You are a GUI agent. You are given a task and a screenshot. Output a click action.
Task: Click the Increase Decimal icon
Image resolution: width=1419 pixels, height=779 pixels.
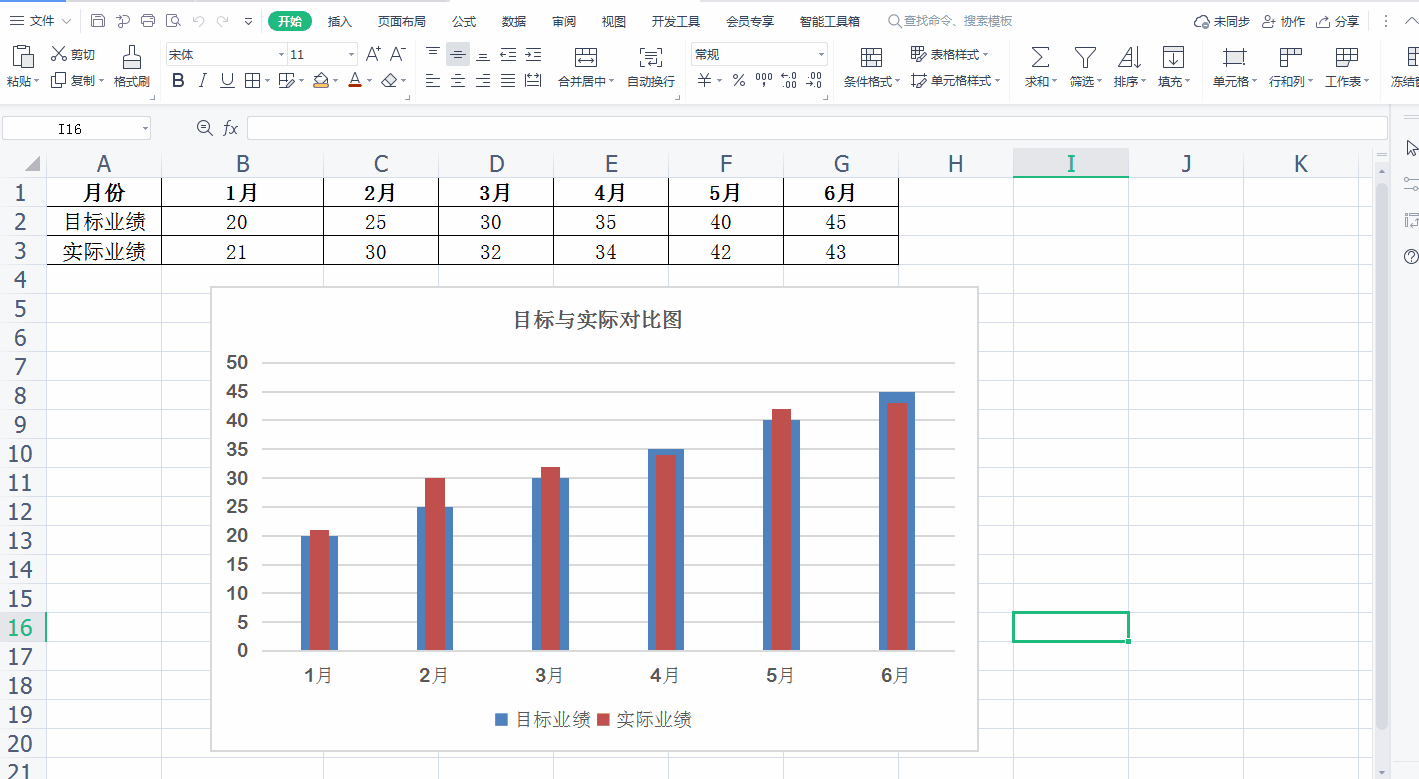pos(789,80)
